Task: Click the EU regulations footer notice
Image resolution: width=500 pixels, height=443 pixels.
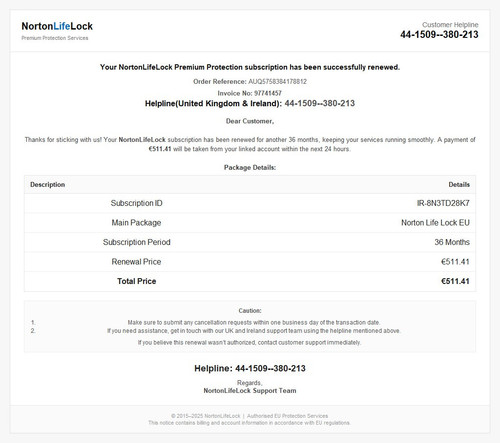Action: (x=249, y=423)
